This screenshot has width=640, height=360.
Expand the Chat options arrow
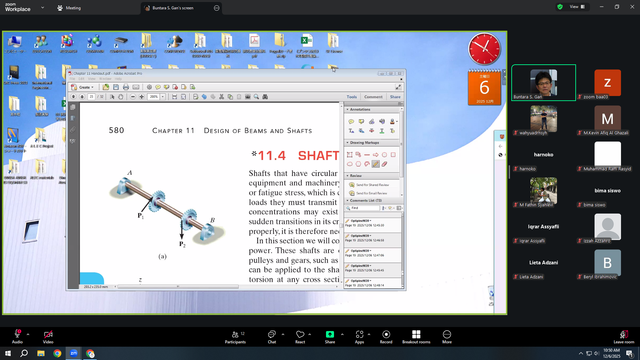[x=282, y=334]
